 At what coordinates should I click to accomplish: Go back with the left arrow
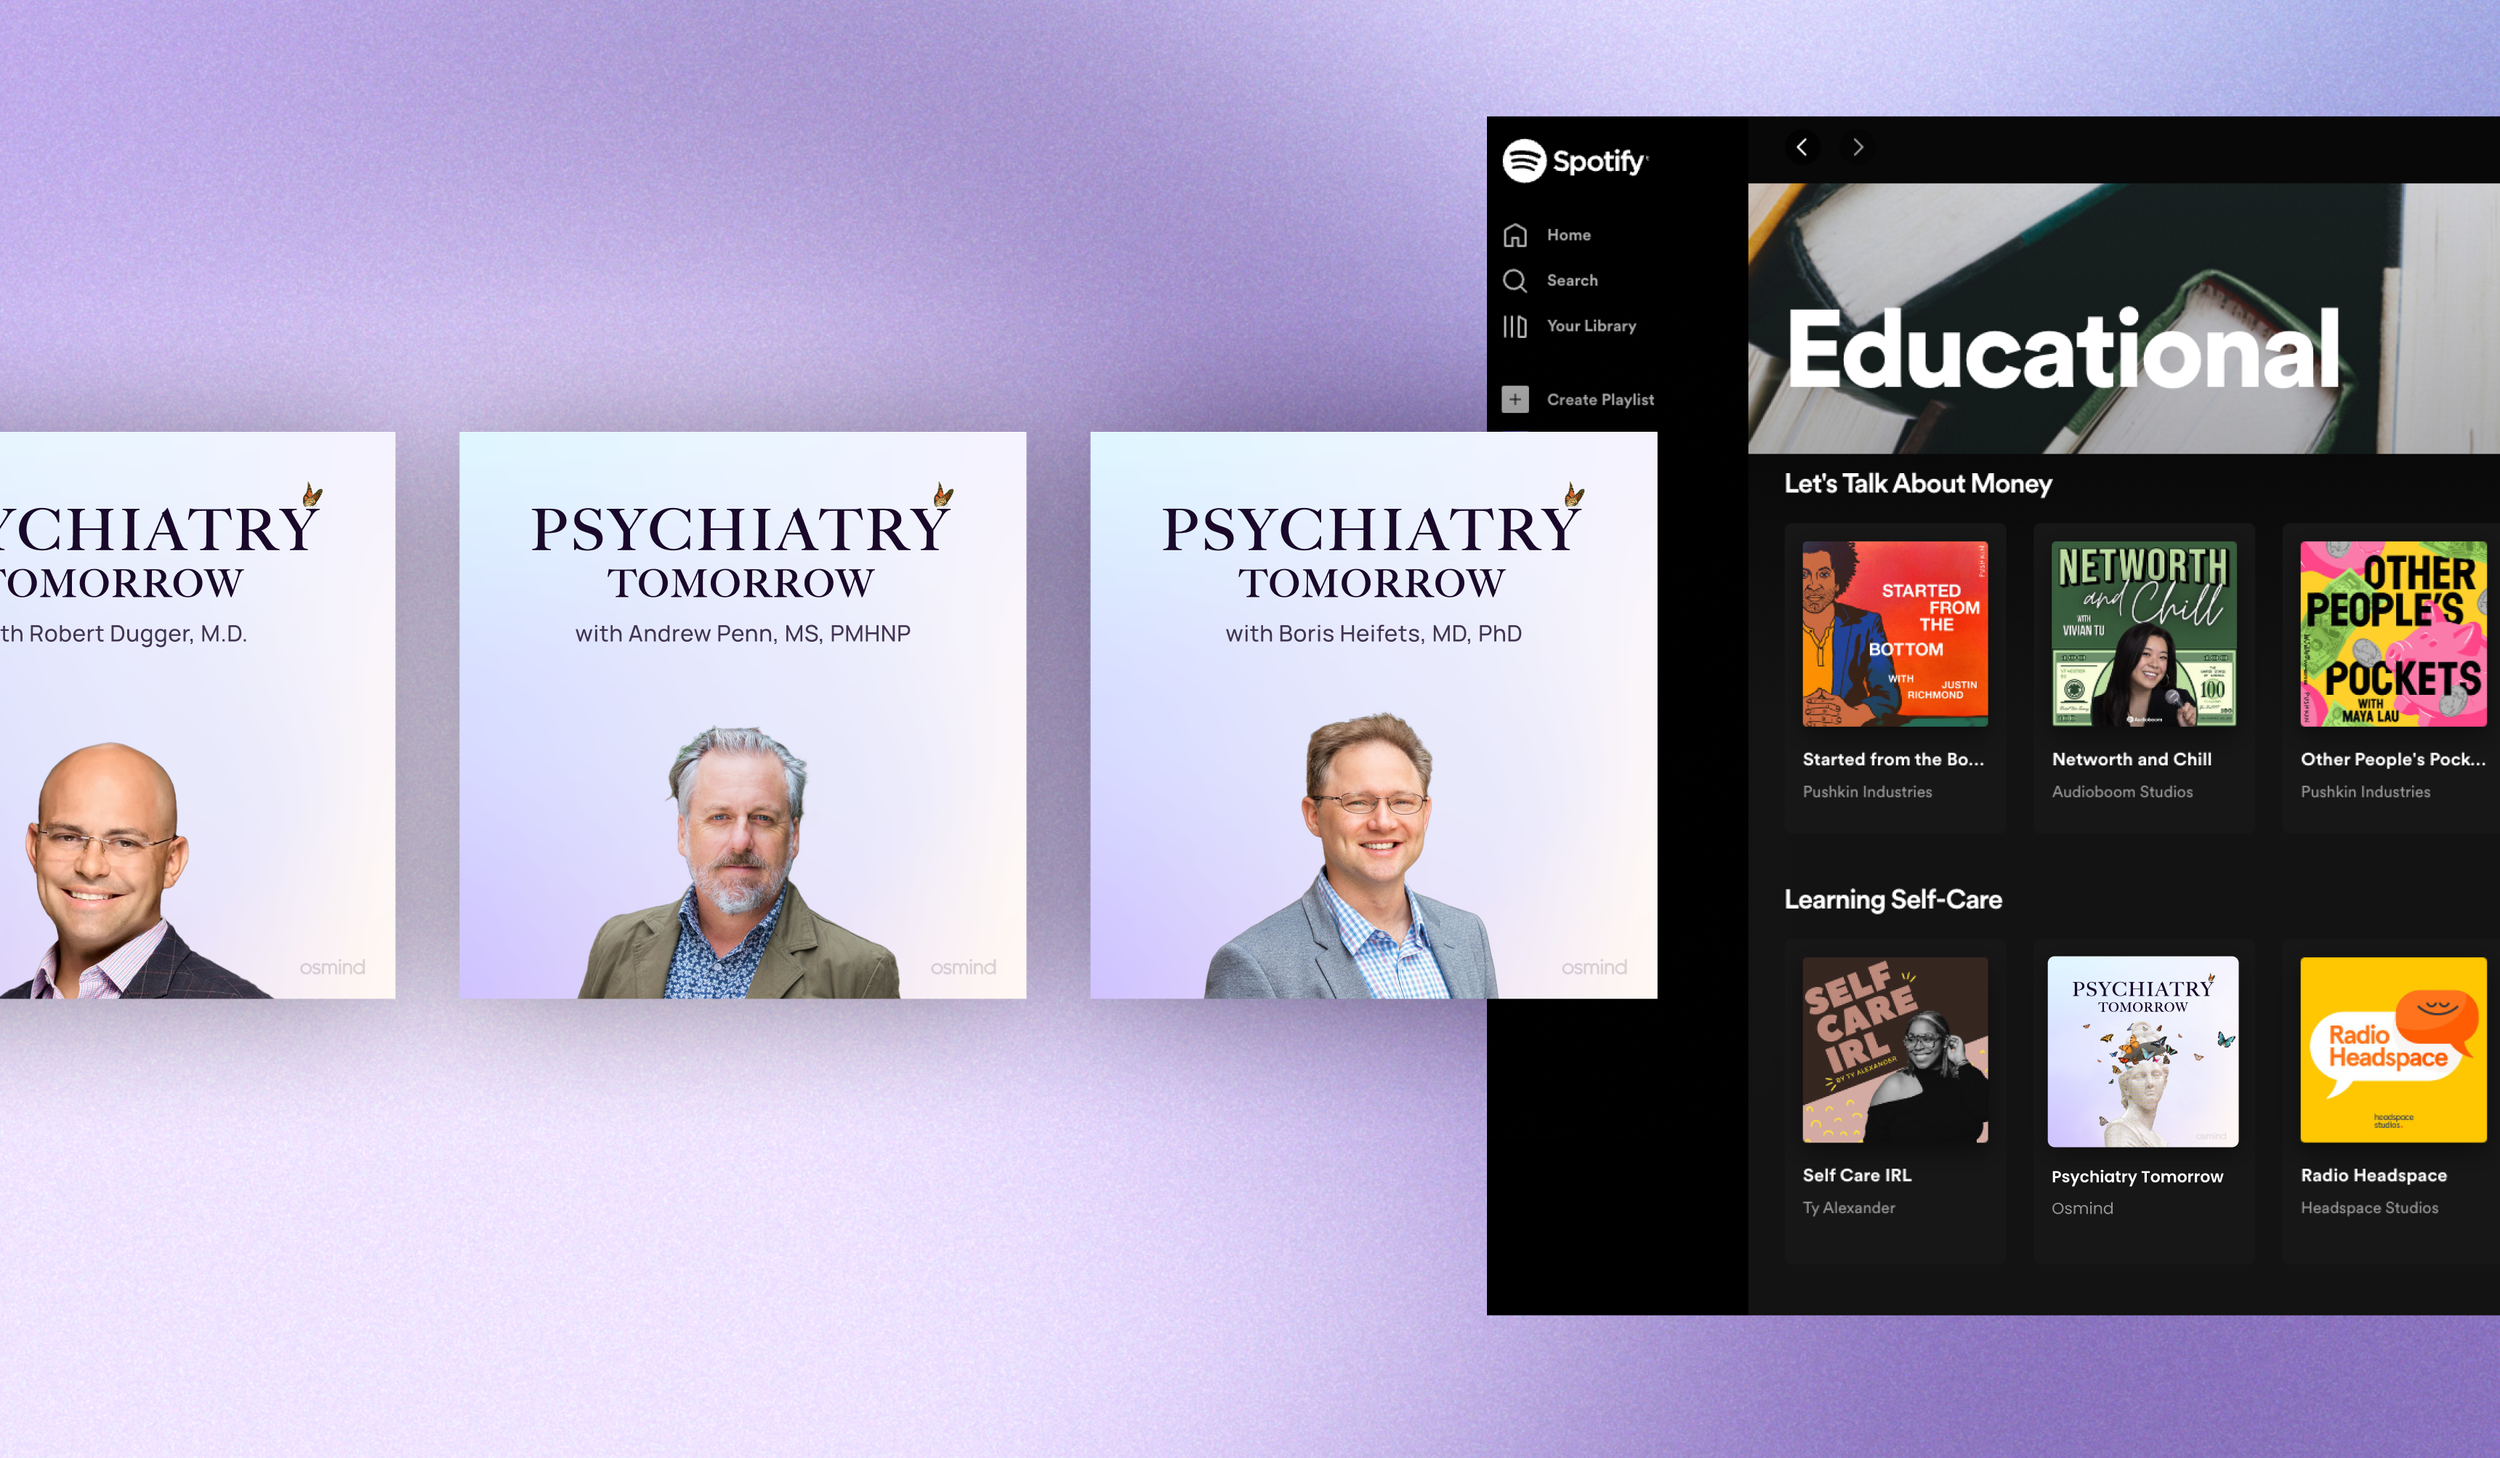click(x=1802, y=148)
